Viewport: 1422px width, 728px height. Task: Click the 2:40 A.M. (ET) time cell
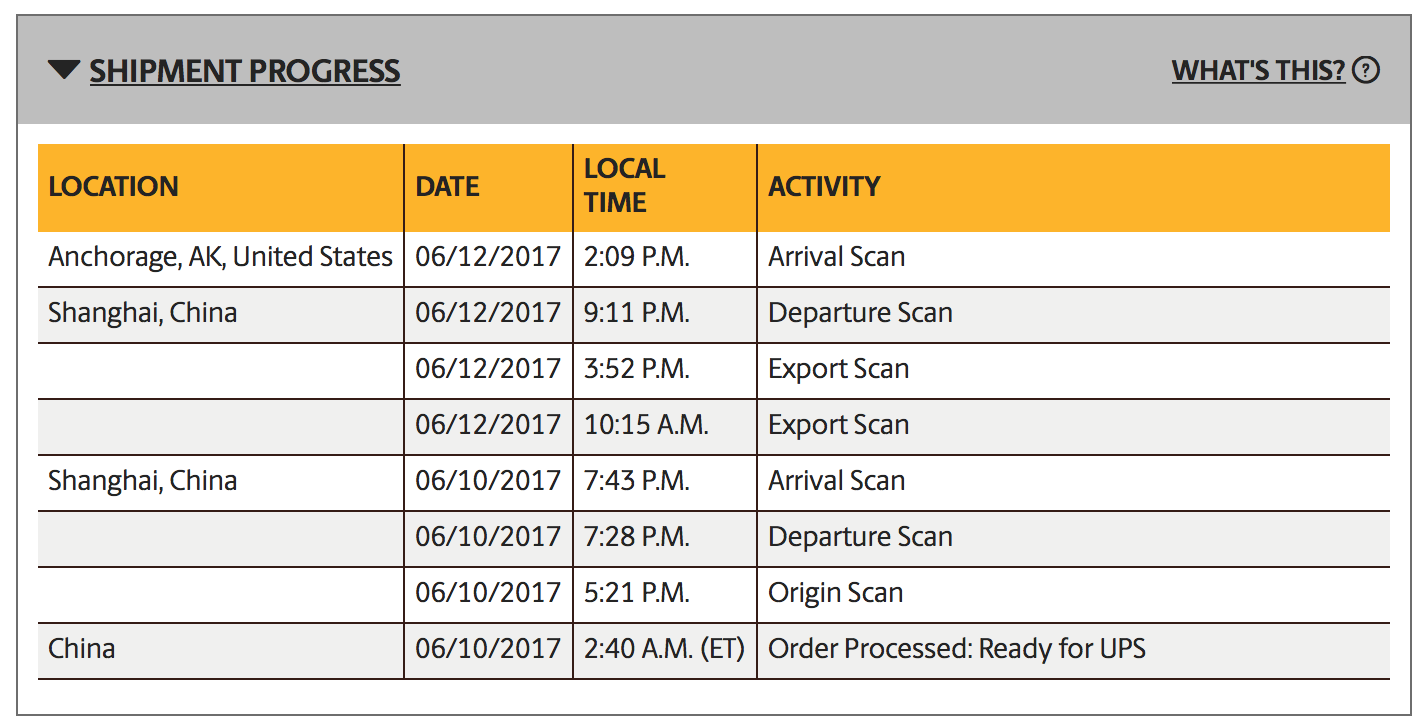664,649
